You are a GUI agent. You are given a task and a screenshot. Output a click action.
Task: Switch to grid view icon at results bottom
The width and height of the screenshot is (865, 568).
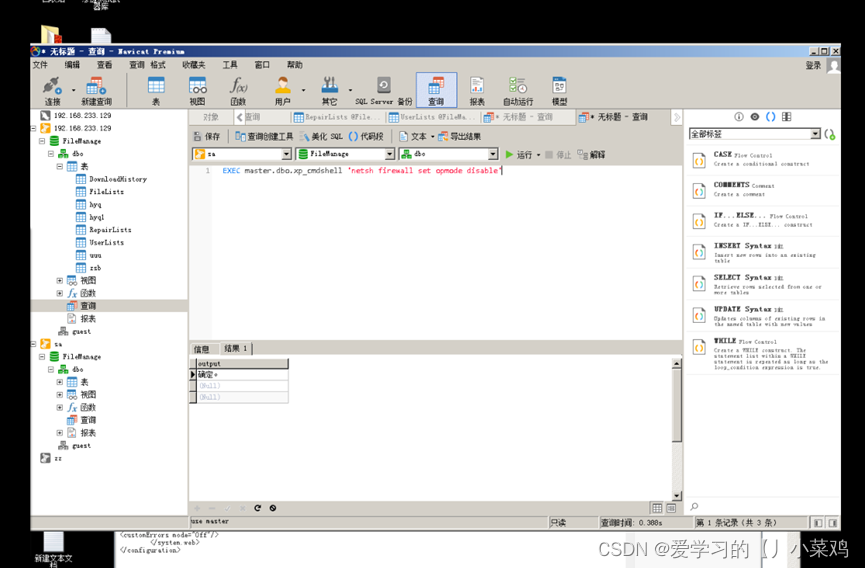(x=657, y=508)
